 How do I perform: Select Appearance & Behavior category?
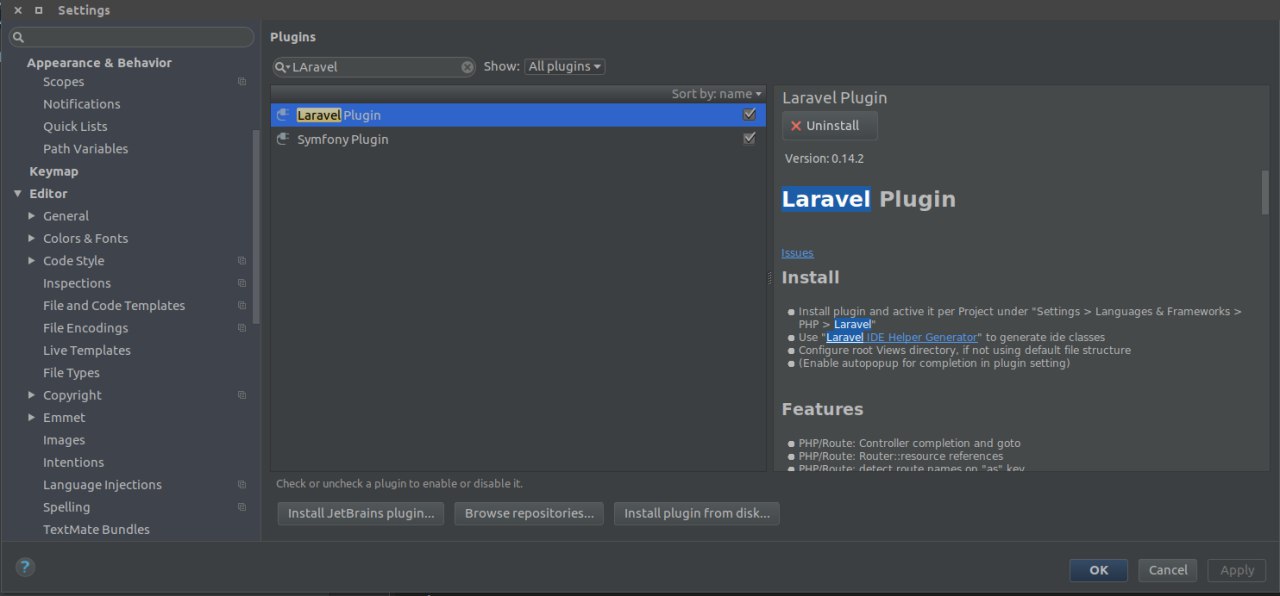tap(99, 62)
